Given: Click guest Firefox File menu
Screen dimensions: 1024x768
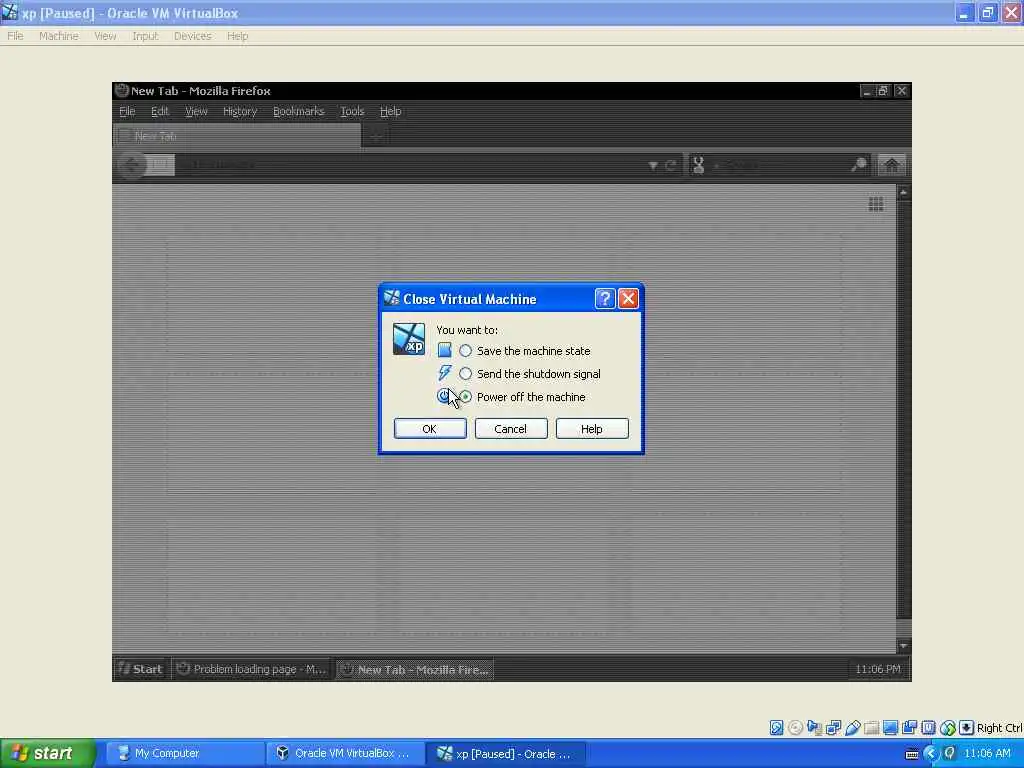Looking at the screenshot, I should pyautogui.click(x=127, y=111).
